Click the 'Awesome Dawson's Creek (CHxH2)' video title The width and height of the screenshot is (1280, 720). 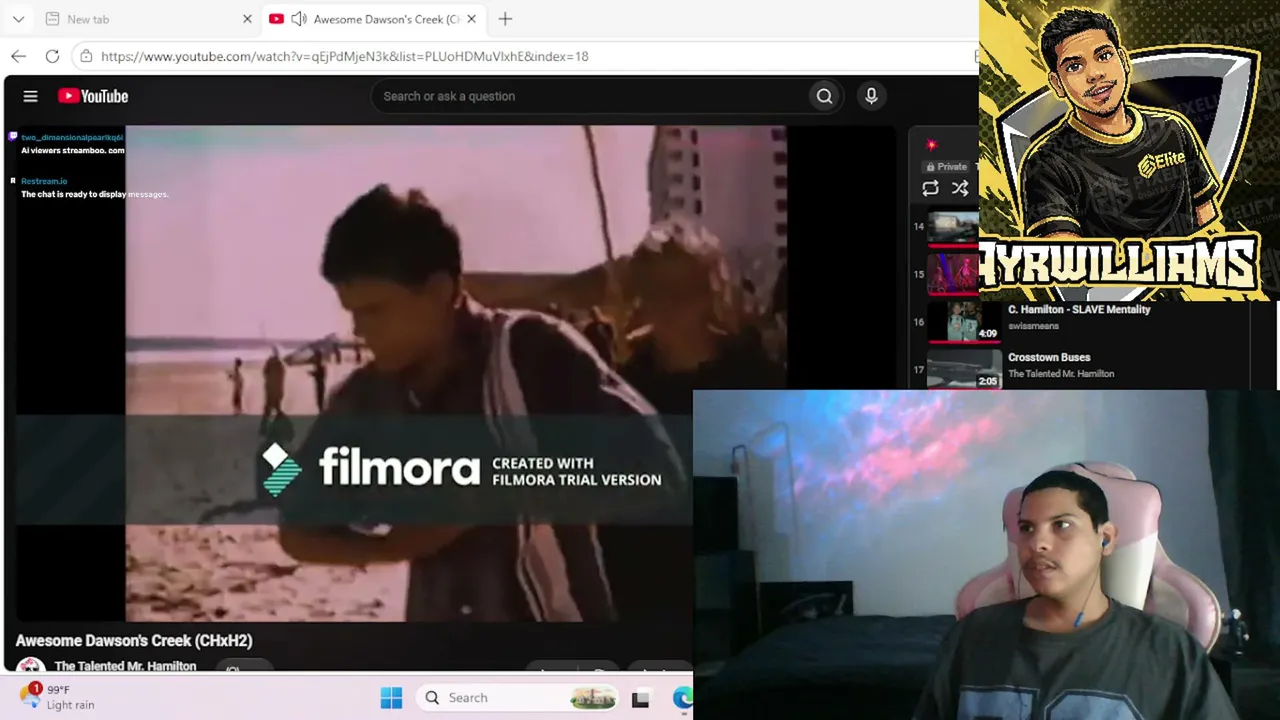(x=134, y=641)
